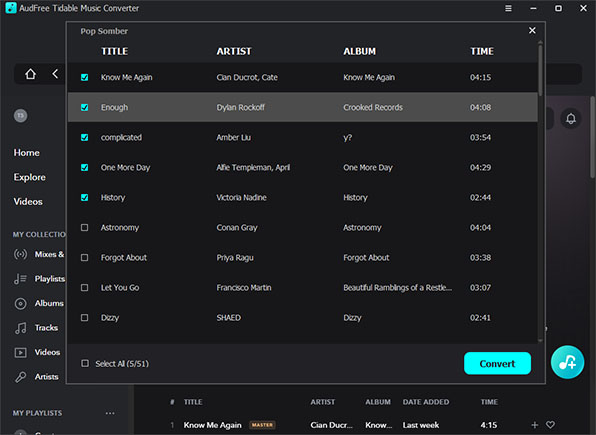Click Know Me Again in background track list

(x=212, y=425)
